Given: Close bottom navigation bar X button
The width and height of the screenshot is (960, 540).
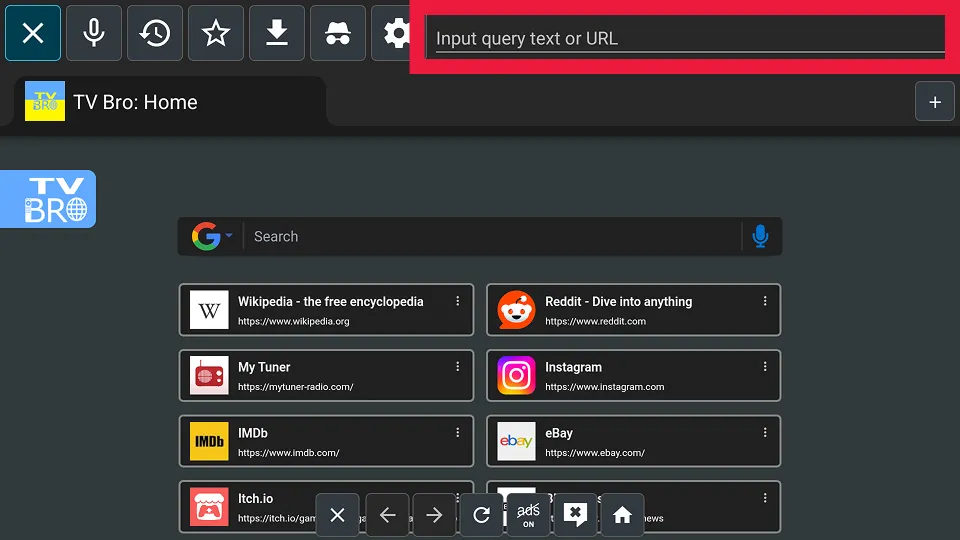Looking at the screenshot, I should click(x=337, y=515).
